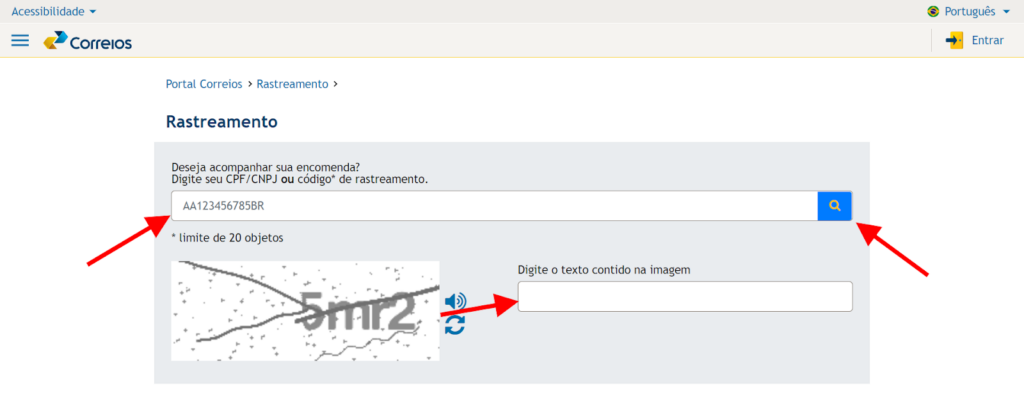Click the magnifier search button

(834, 206)
